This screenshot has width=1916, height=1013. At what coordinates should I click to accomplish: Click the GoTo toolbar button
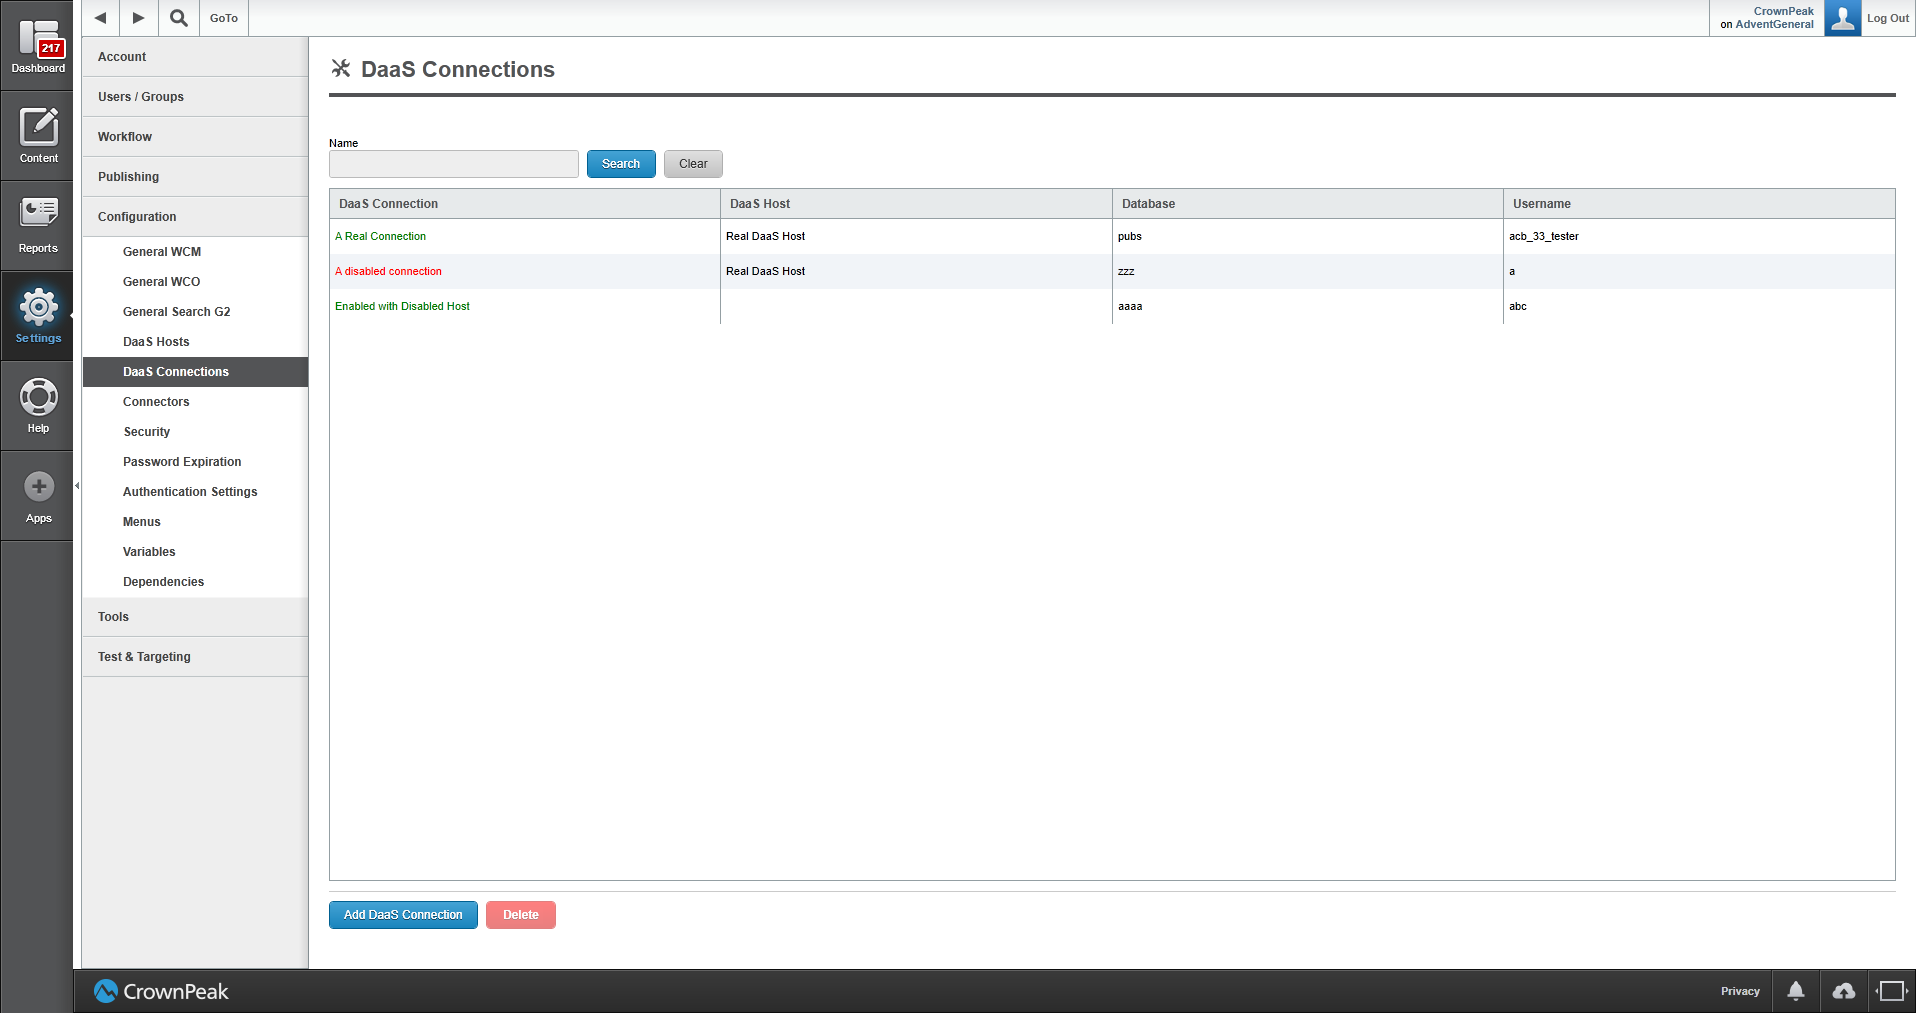tap(224, 18)
